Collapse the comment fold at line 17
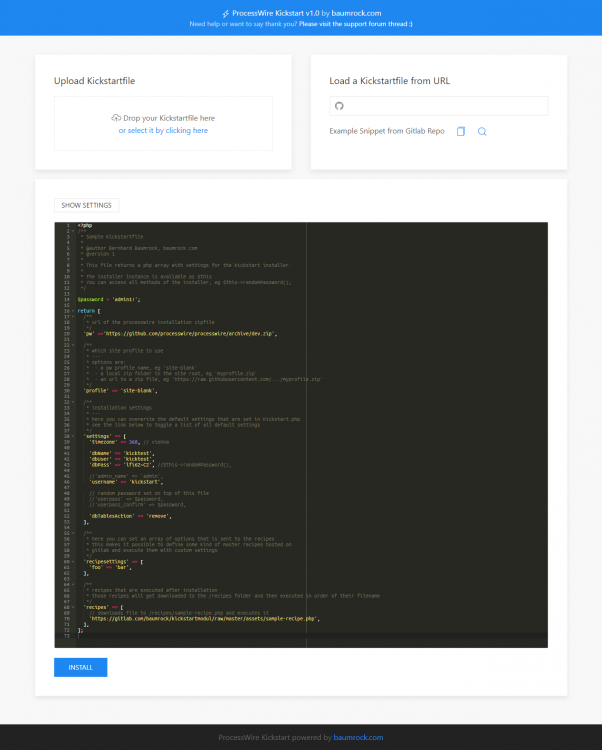Screen dimensions: 602x750 73,317
